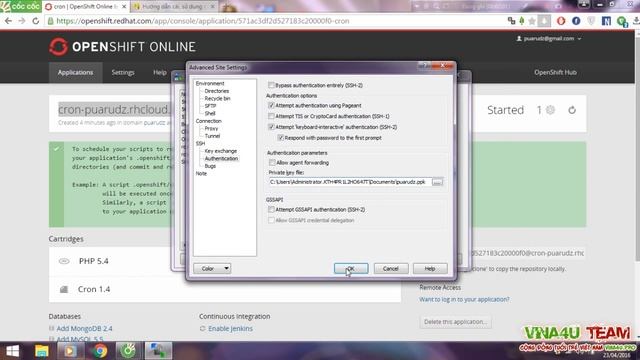Image resolution: width=640 pixels, height=360 pixels.
Task: Open the WinSCP taskbar icon
Action: [x=158, y=351]
